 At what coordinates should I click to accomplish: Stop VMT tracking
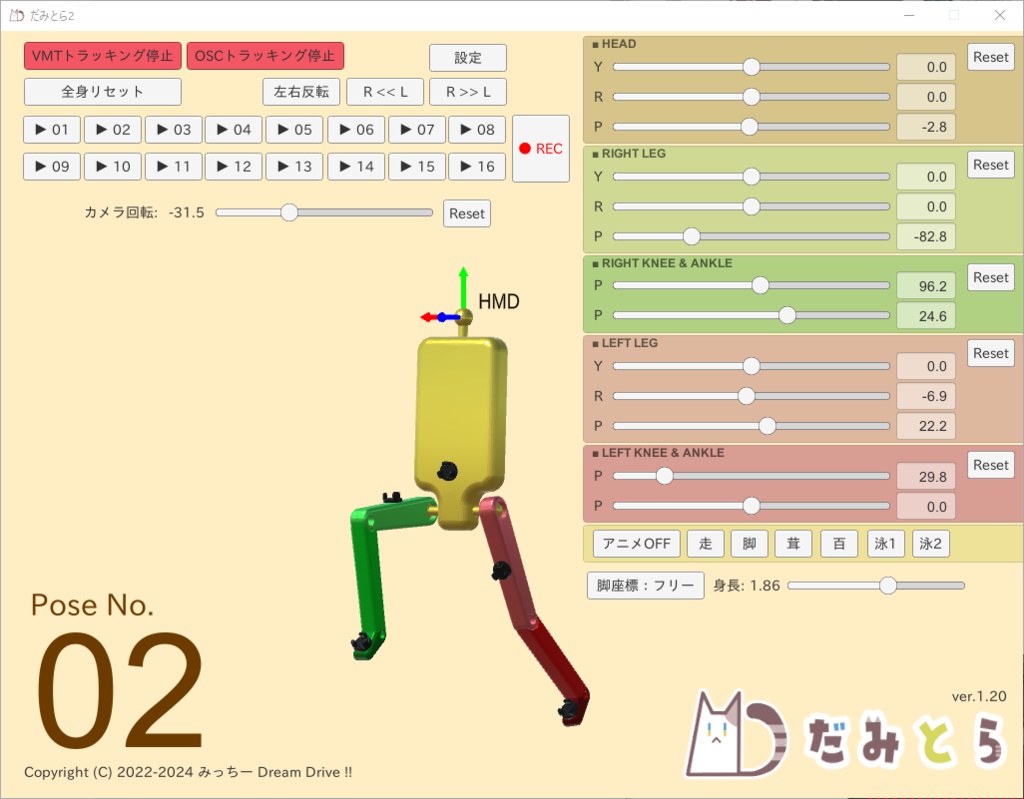point(102,56)
